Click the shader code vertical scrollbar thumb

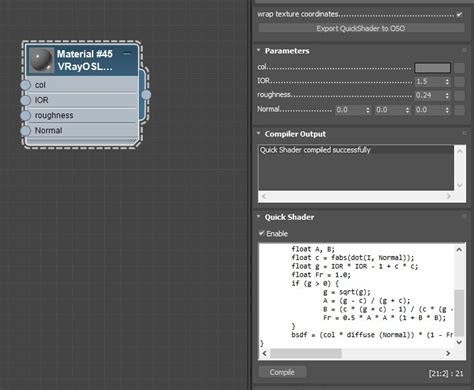tap(459, 313)
